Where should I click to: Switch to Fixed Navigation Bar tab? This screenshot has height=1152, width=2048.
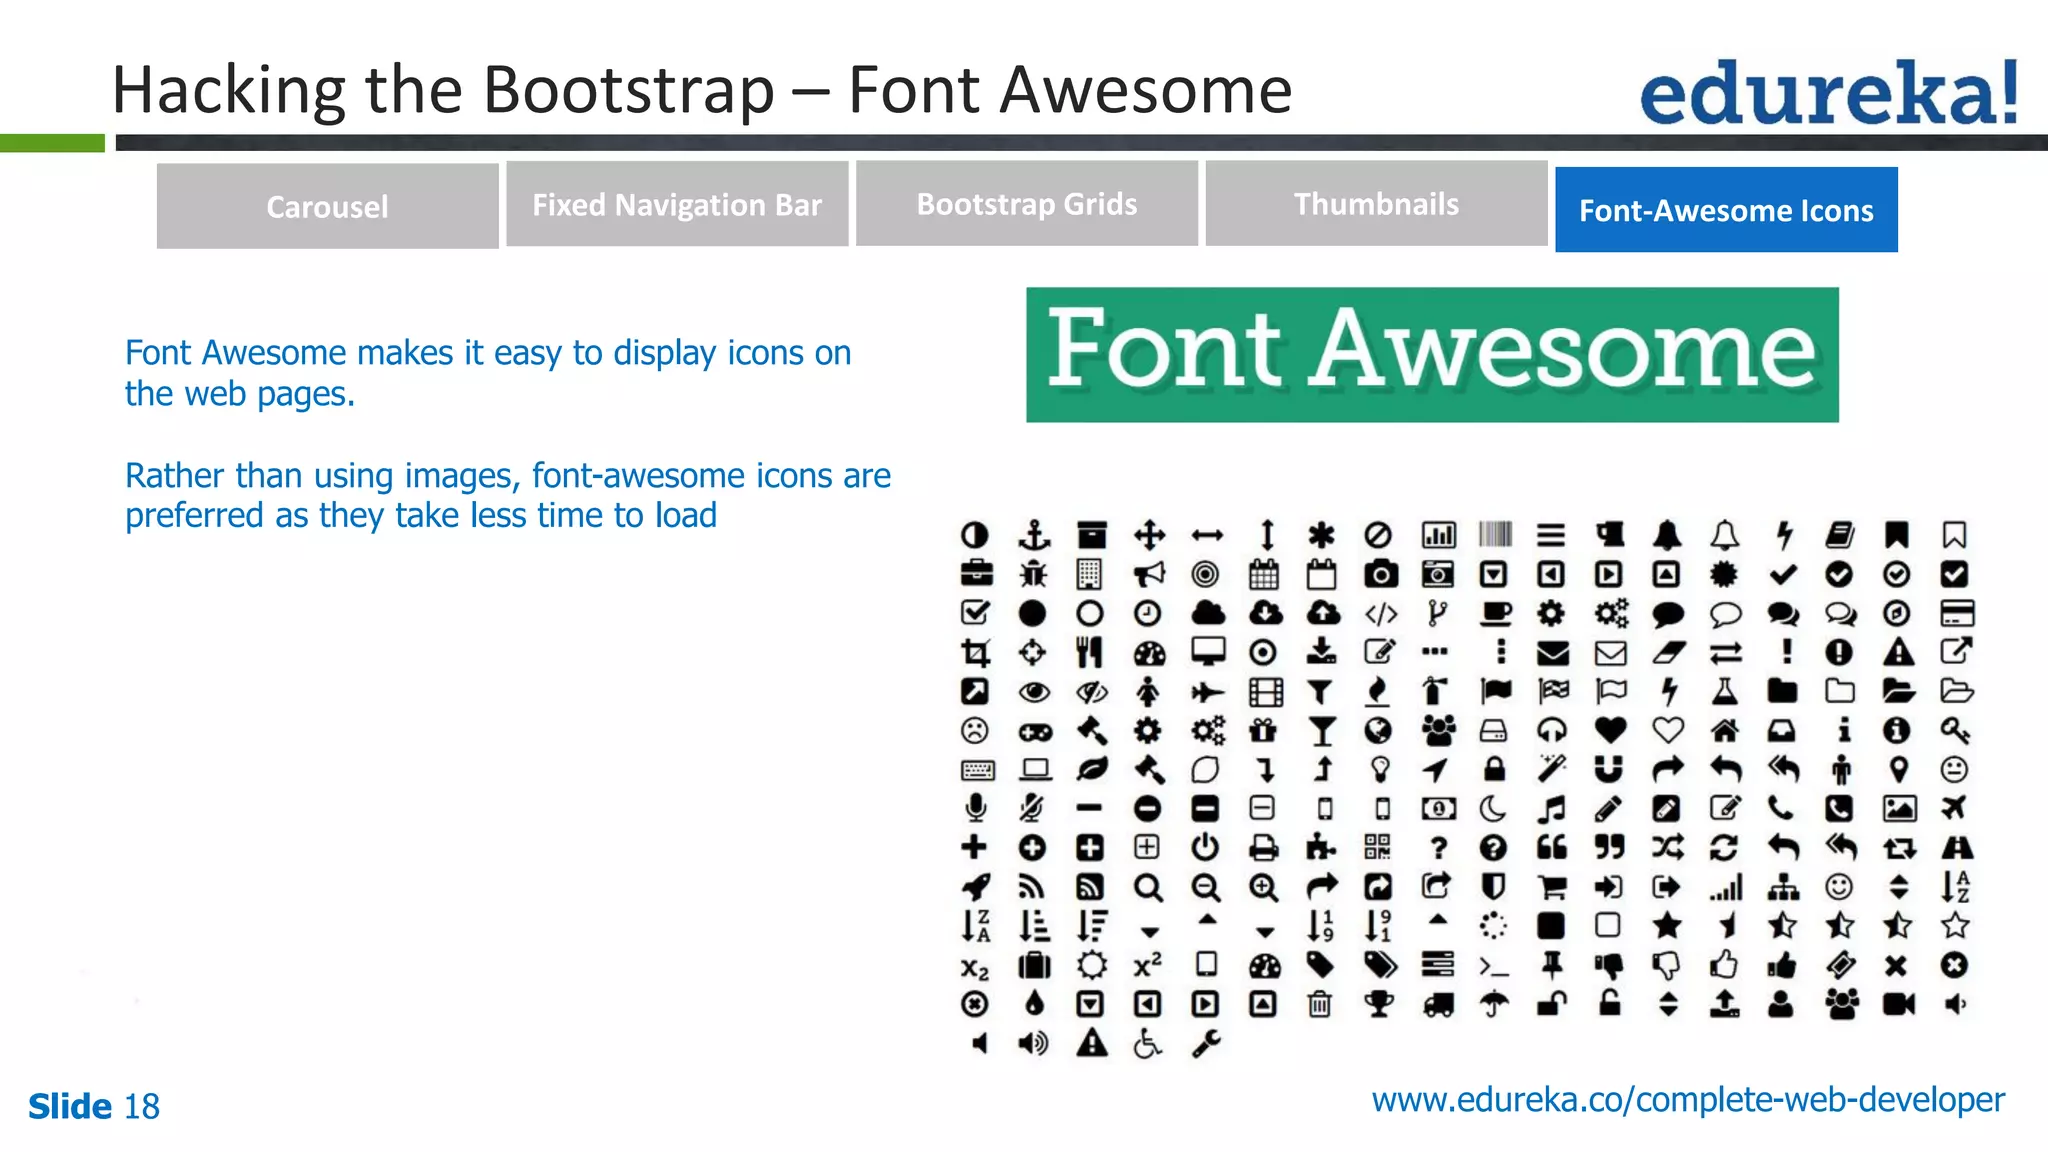point(677,204)
